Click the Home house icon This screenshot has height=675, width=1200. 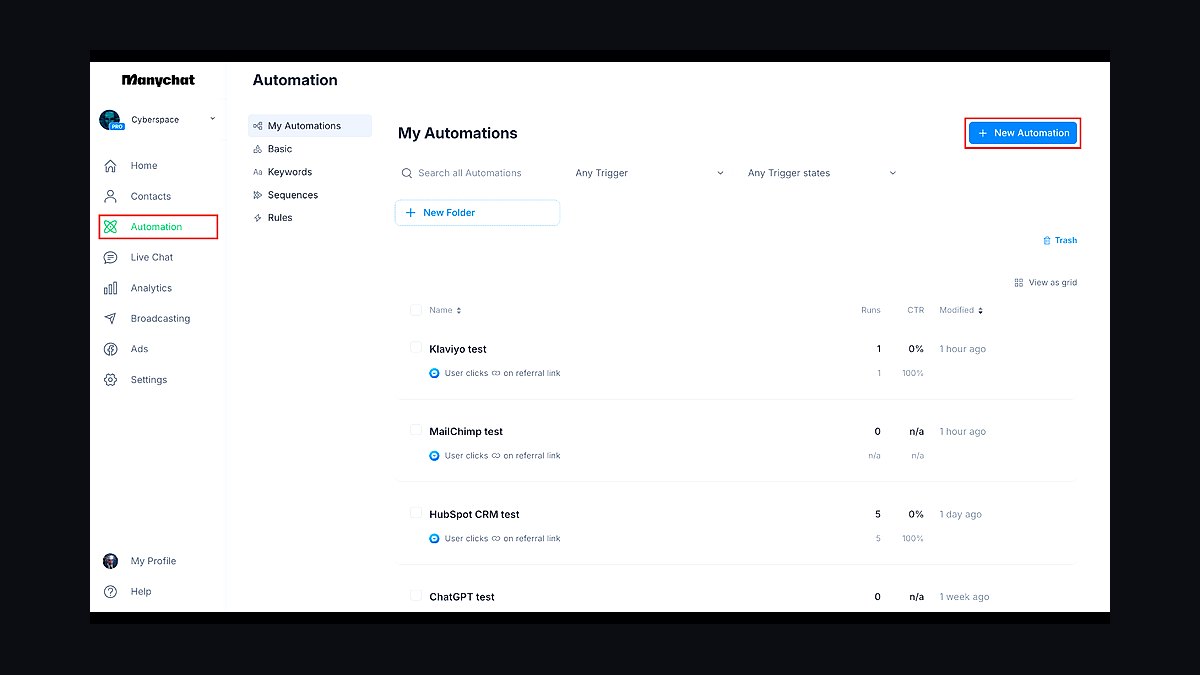(110, 166)
